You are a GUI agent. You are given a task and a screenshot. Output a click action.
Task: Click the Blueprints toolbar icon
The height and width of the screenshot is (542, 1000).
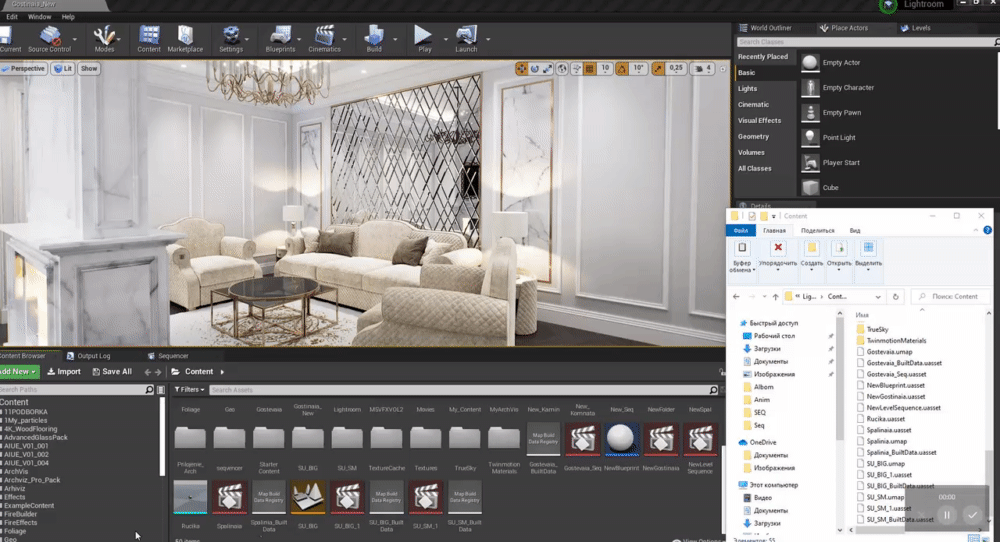pos(280,38)
